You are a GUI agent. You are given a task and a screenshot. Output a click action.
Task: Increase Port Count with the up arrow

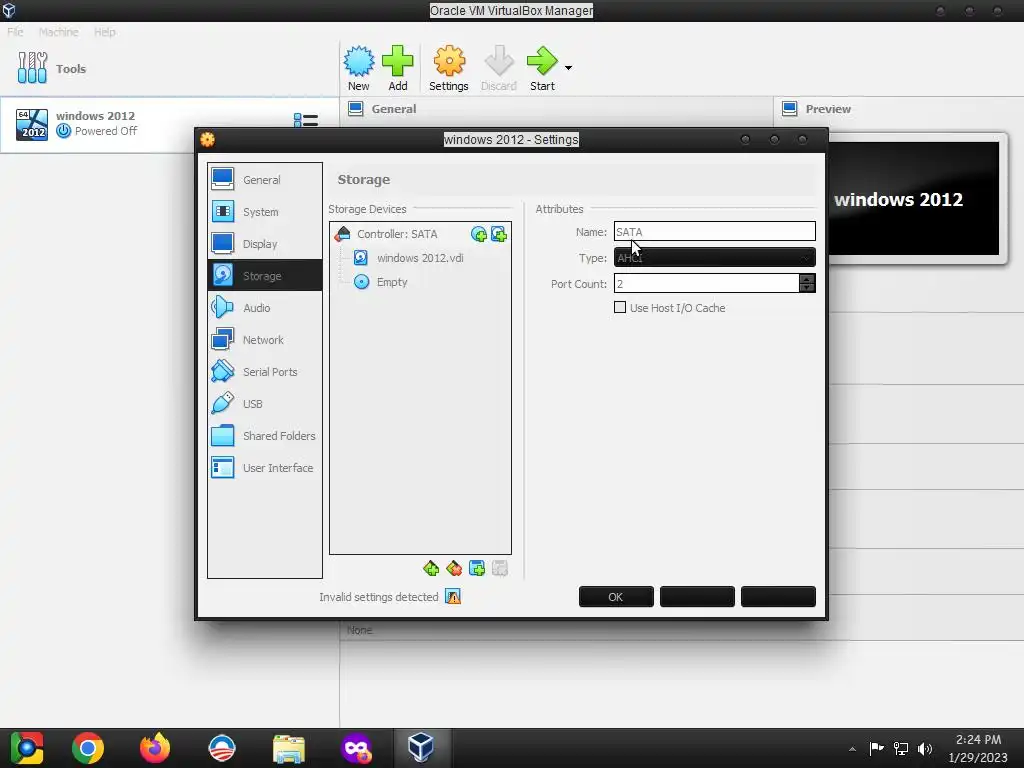[807, 279]
